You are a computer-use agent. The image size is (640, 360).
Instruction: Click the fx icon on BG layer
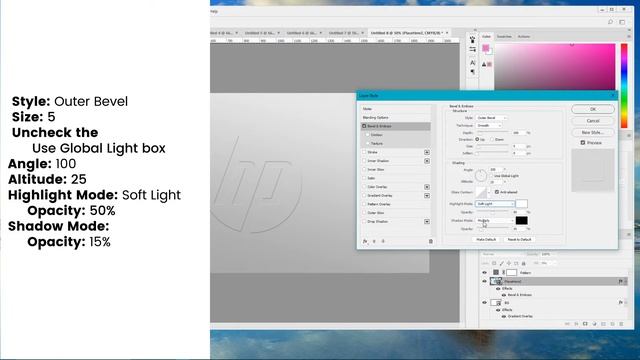coord(620,302)
